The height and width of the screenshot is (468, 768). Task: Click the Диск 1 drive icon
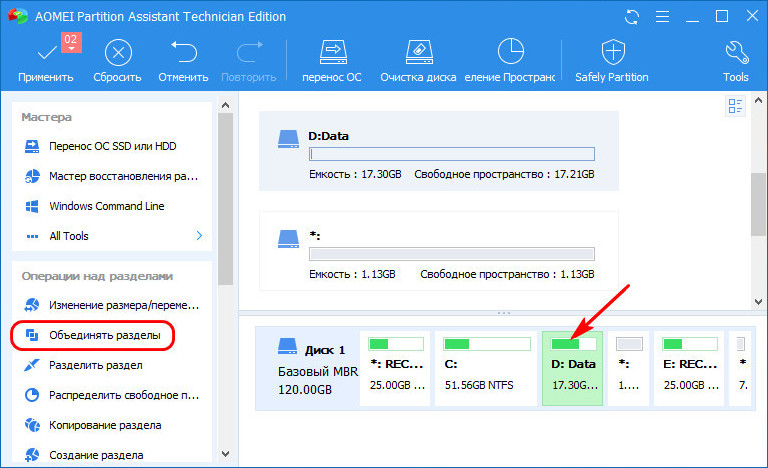click(288, 346)
